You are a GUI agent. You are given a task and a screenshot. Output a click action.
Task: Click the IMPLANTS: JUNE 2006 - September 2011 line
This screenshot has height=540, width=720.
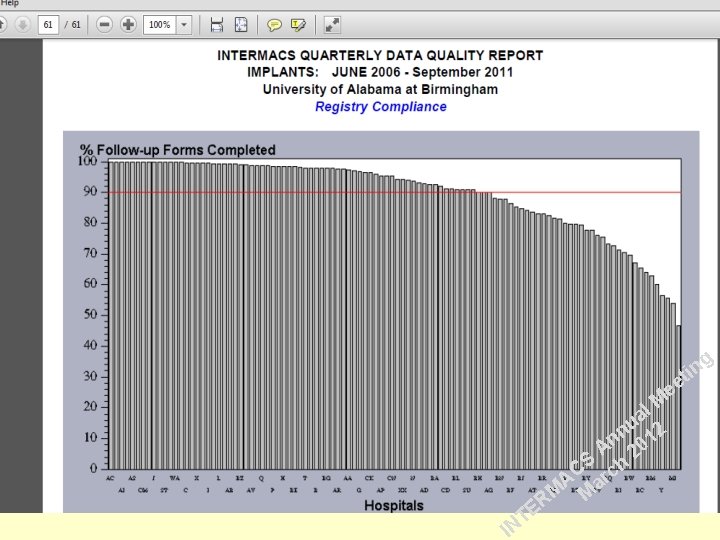[380, 73]
